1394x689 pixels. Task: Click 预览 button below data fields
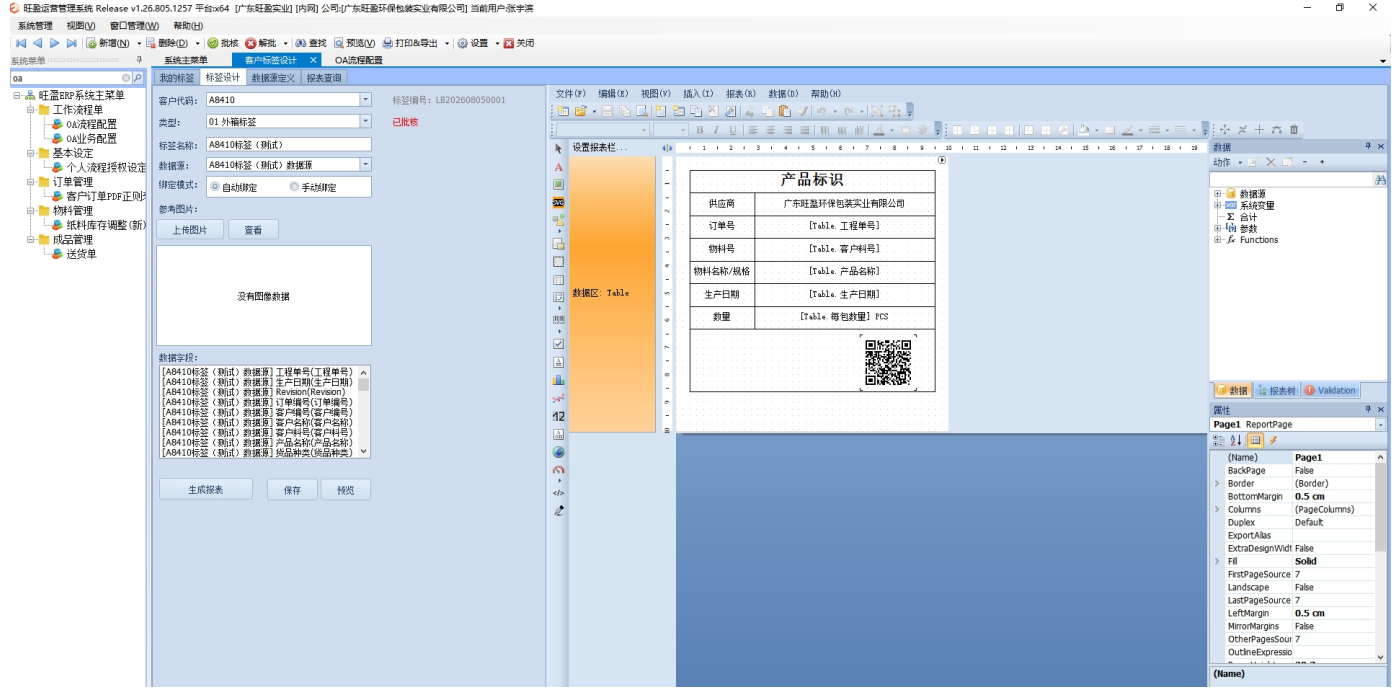pos(346,490)
